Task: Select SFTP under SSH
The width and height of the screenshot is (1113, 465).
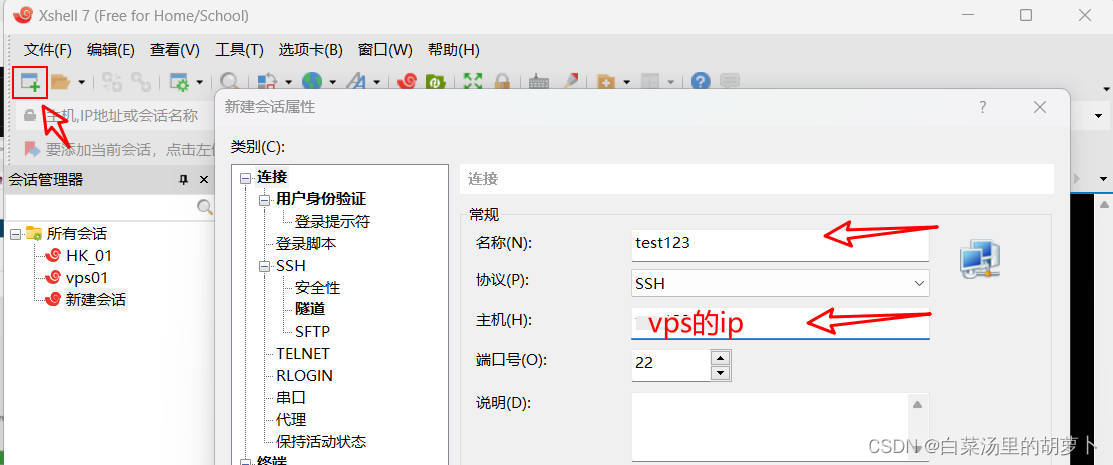Action: 312,332
